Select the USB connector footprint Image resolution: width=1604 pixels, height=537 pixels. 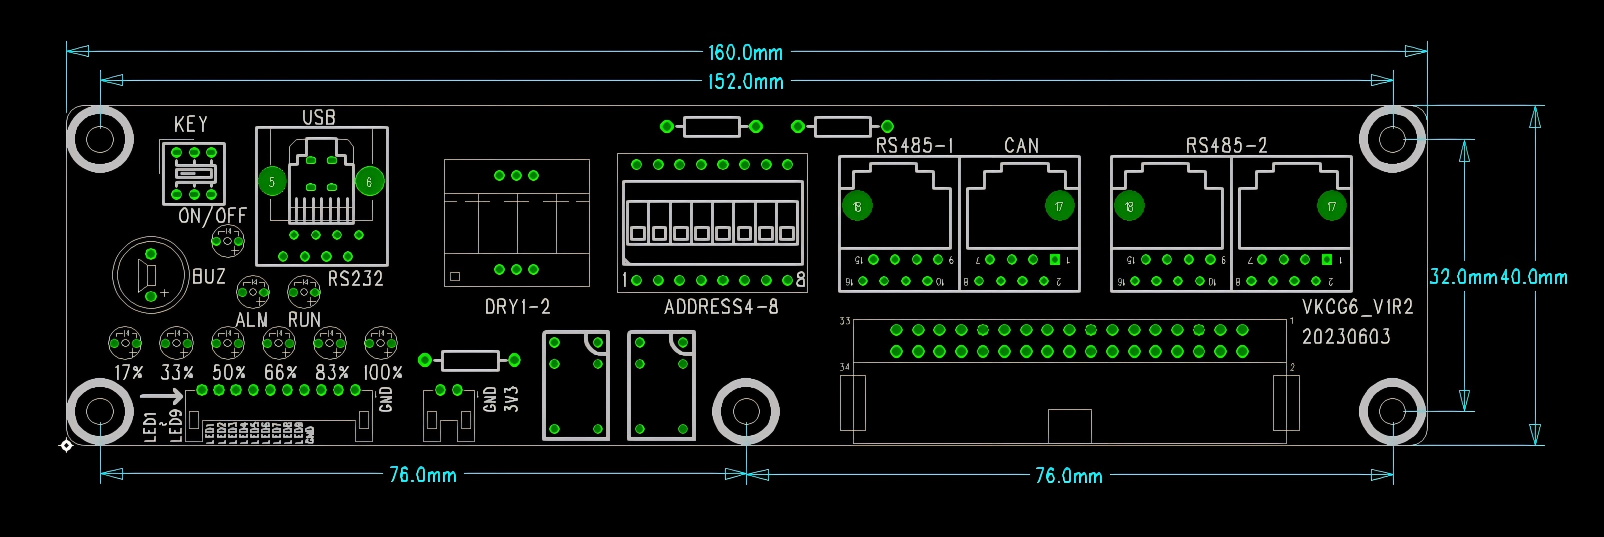[x=321, y=195]
